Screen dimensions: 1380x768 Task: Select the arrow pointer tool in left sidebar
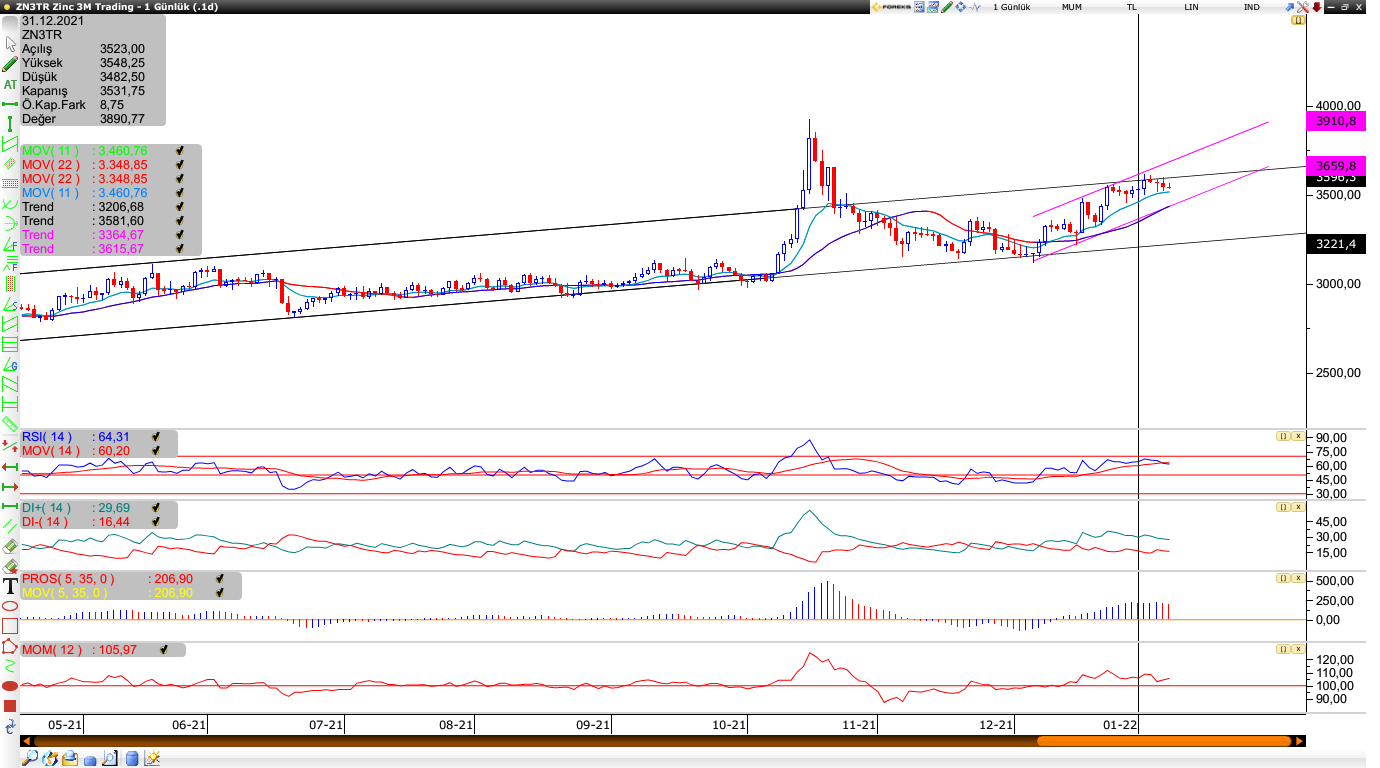tap(10, 43)
